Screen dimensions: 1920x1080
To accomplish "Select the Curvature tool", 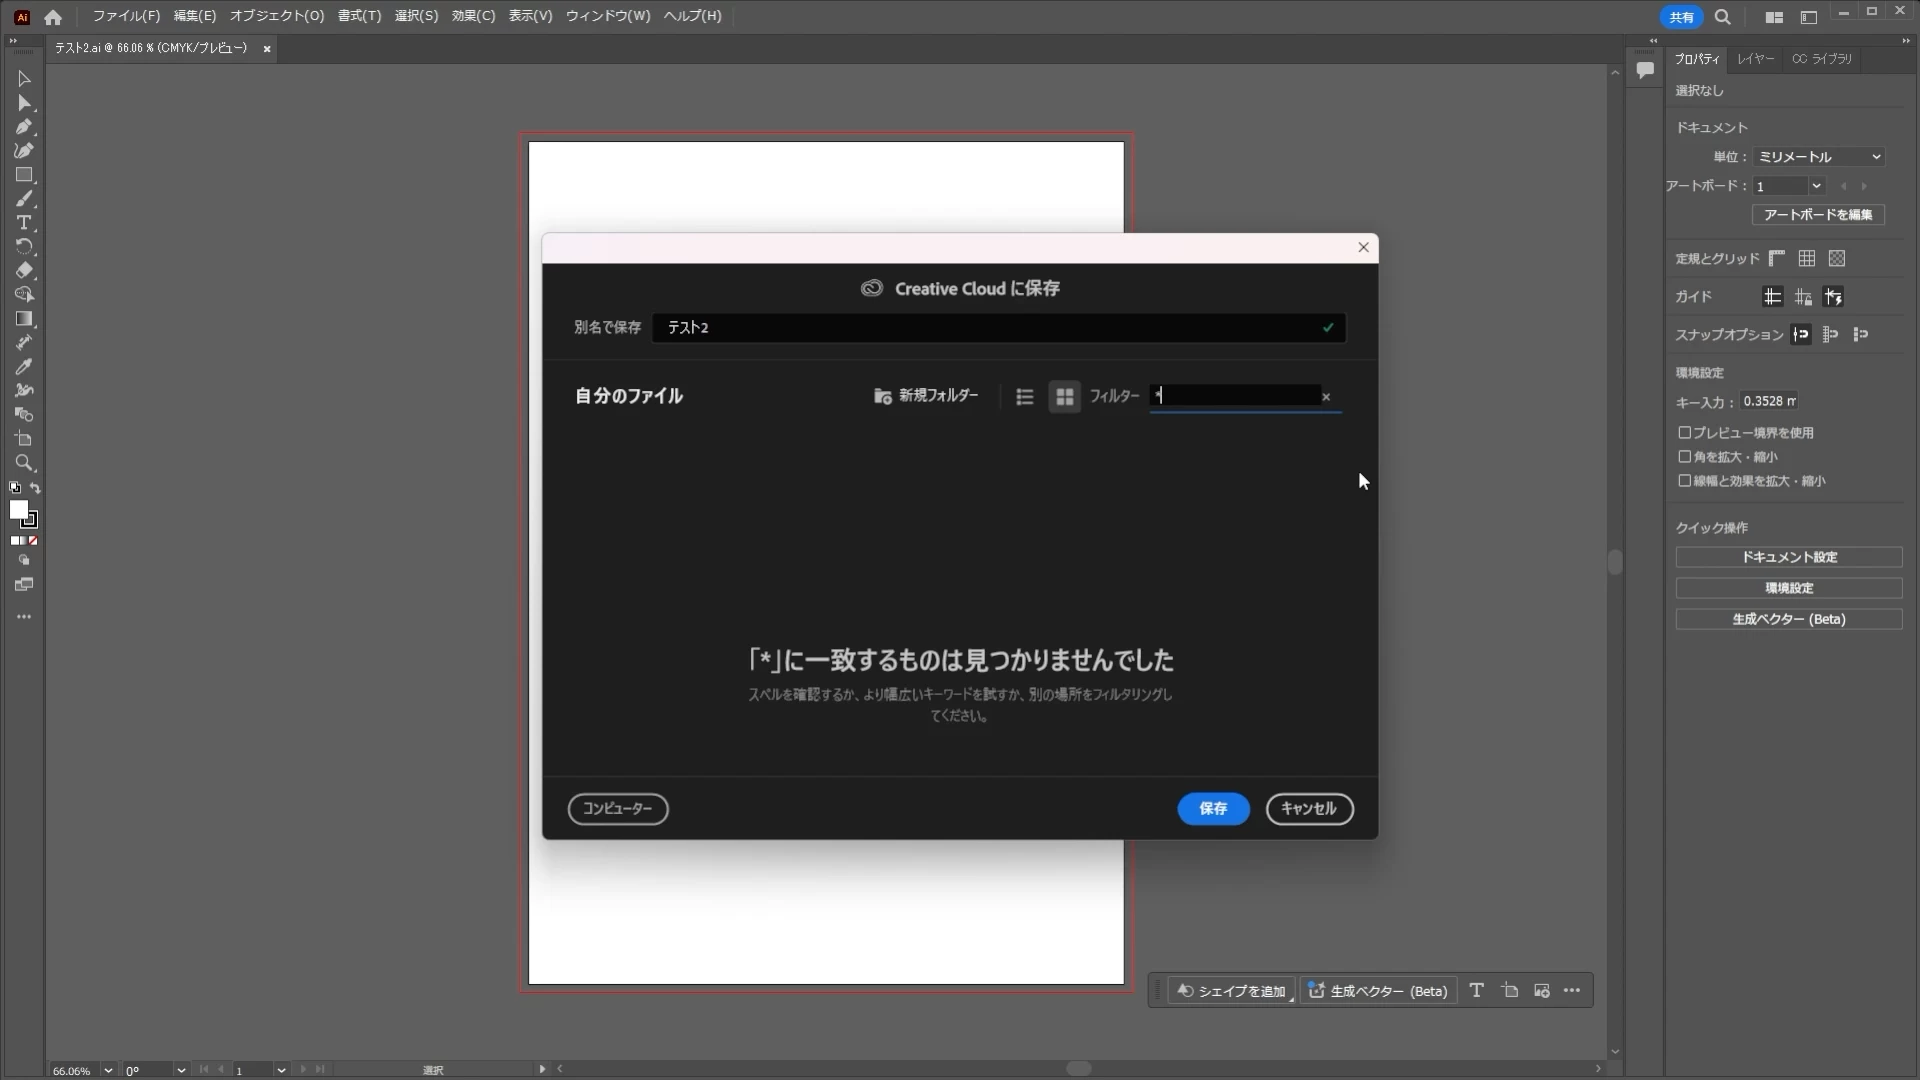I will (x=24, y=151).
